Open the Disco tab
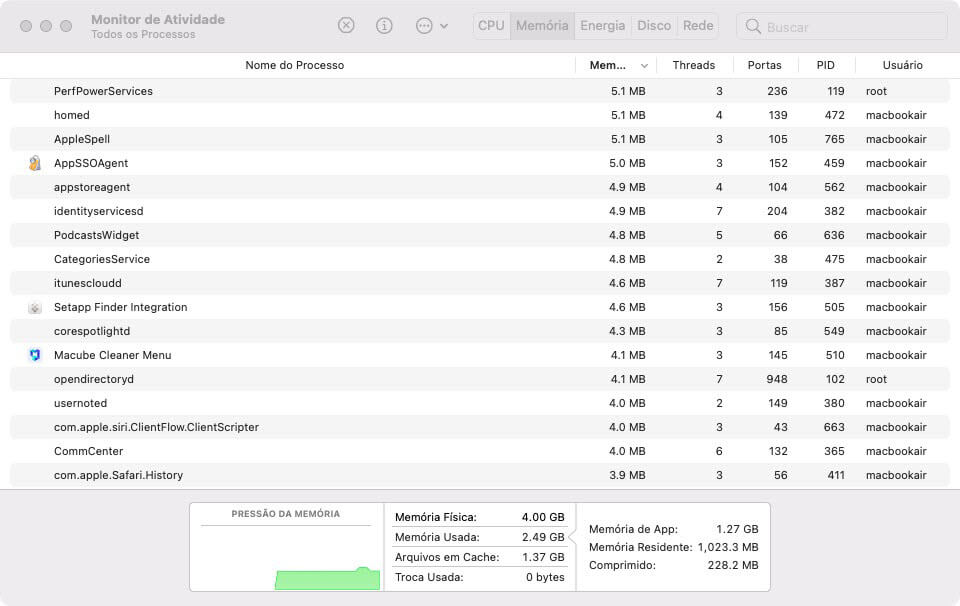960x606 pixels. click(x=654, y=26)
